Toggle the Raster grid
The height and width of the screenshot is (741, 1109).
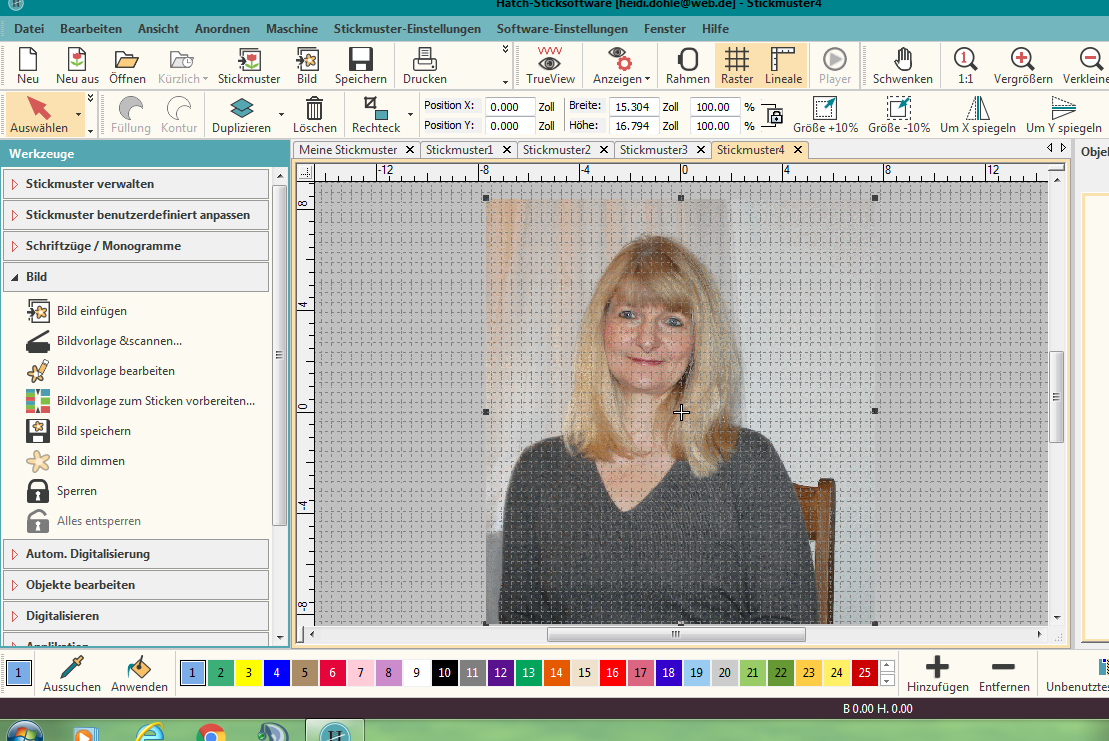coord(737,66)
